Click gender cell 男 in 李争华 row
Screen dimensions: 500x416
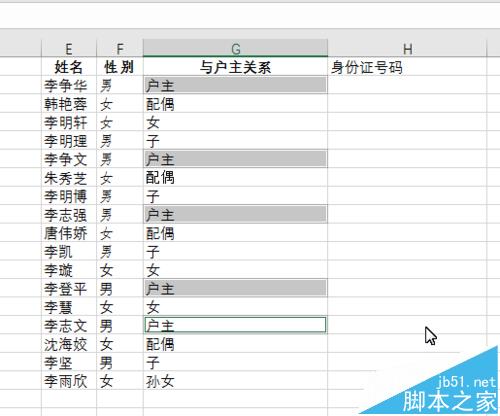tap(120, 85)
